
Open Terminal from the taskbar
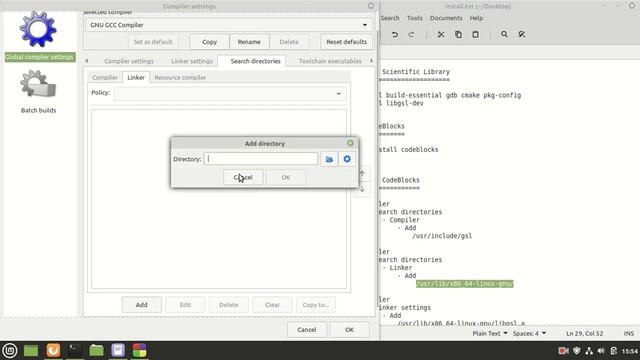(74, 350)
